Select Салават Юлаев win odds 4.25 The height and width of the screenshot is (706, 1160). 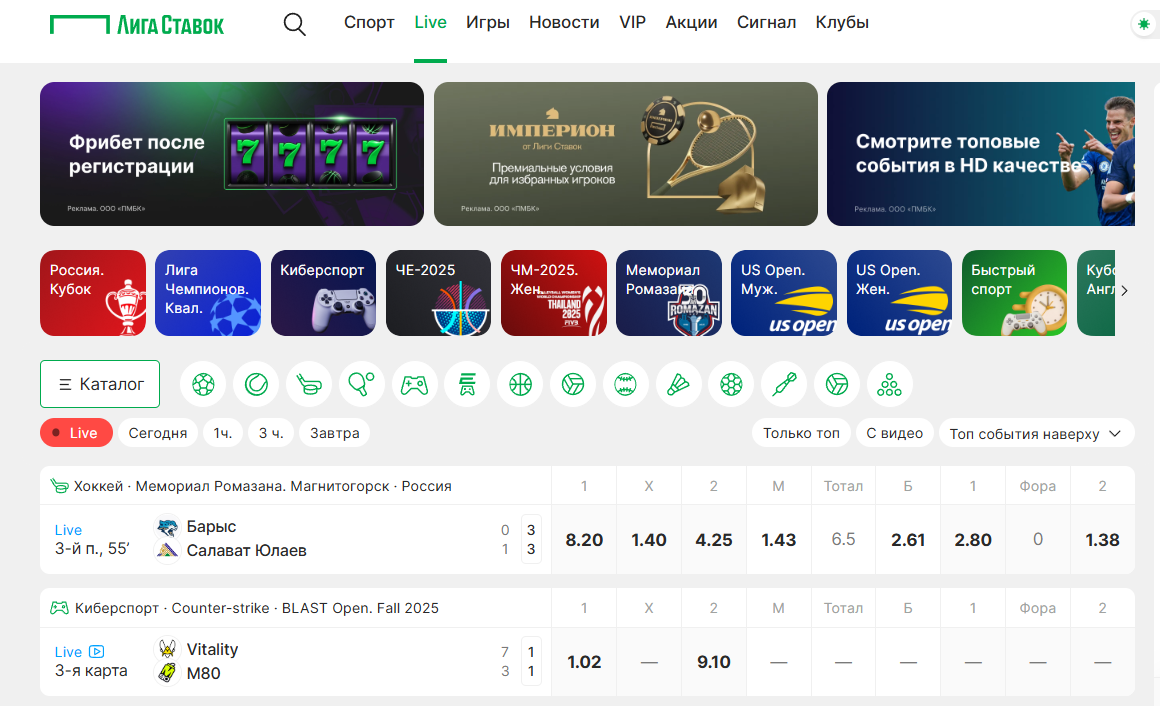click(x=714, y=539)
